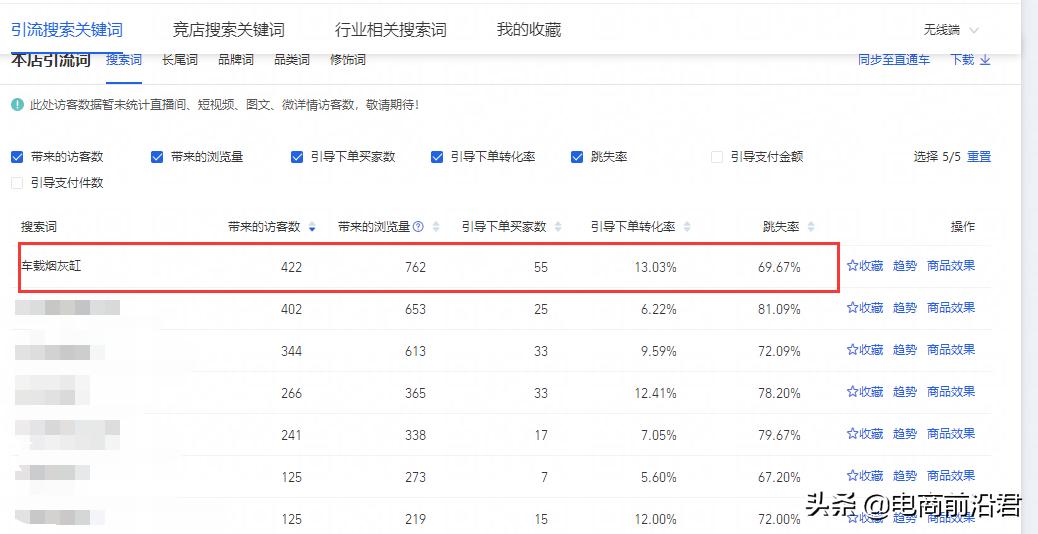This screenshot has width=1038, height=534.
Task: Click 趋势 for 车载烟灰缸 row
Action: pyautogui.click(x=905, y=266)
